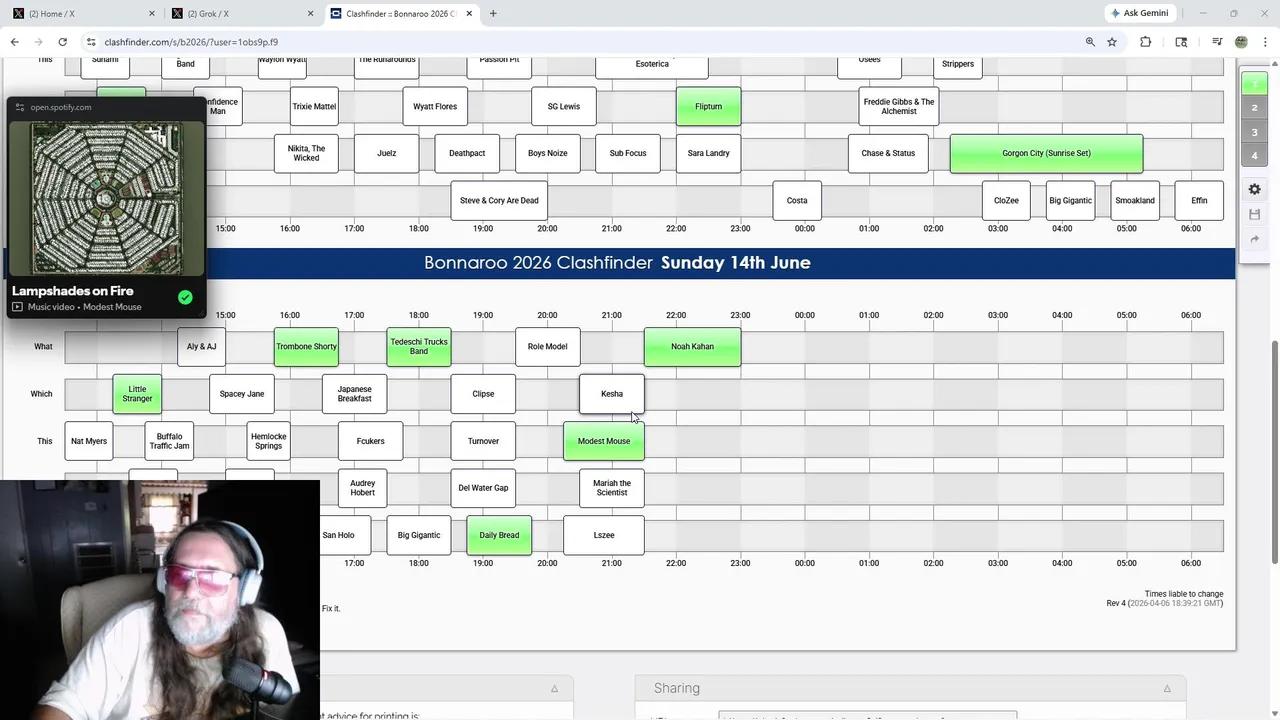Image resolution: width=1280 pixels, height=720 pixels.
Task: Select the Steve & Cory Are Dead block
Action: (x=499, y=200)
